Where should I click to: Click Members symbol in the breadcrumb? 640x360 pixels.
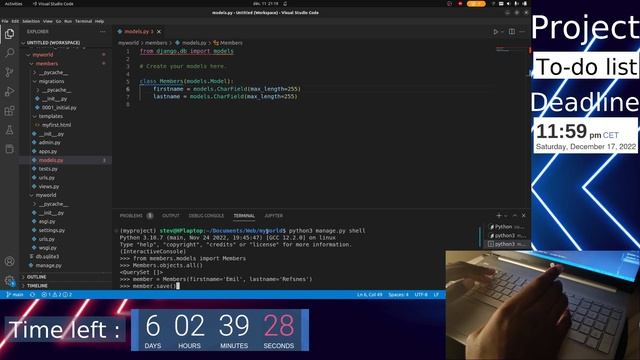(228, 43)
